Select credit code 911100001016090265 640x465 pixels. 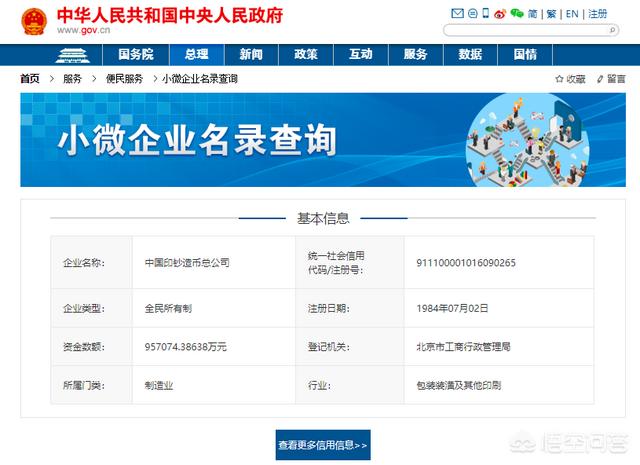466,263
